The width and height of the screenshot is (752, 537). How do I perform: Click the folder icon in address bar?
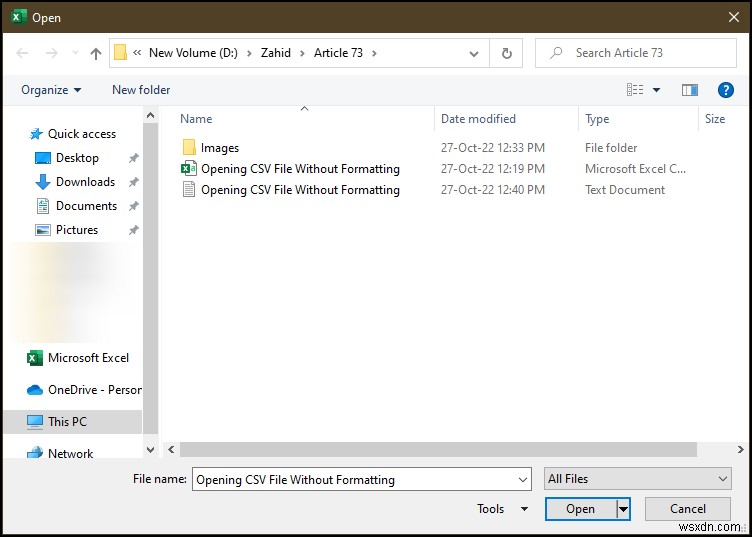[120, 52]
